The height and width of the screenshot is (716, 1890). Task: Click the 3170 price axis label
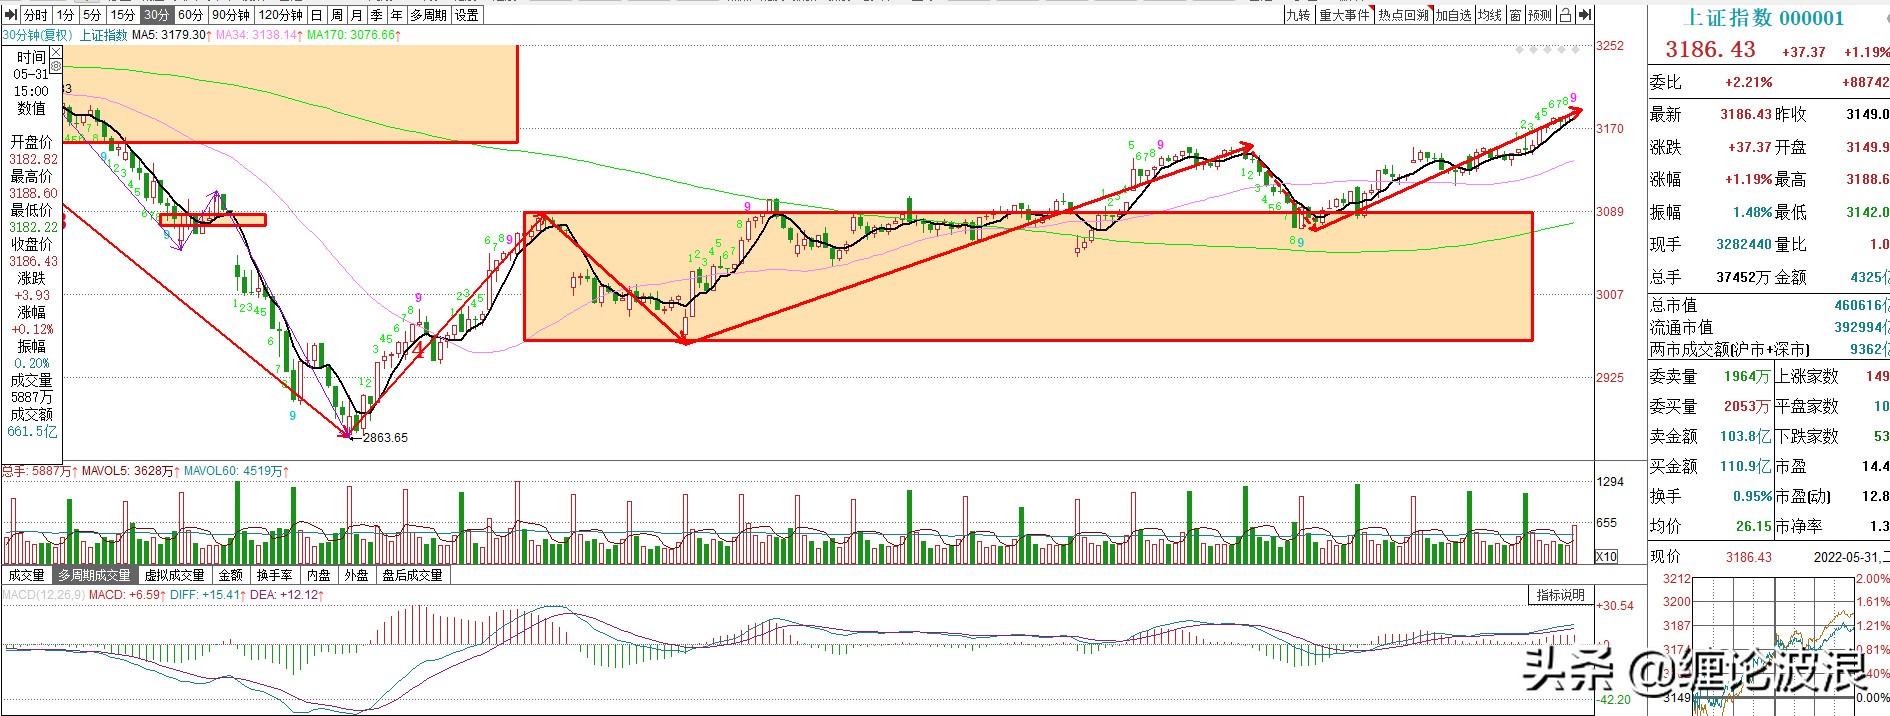[1609, 128]
